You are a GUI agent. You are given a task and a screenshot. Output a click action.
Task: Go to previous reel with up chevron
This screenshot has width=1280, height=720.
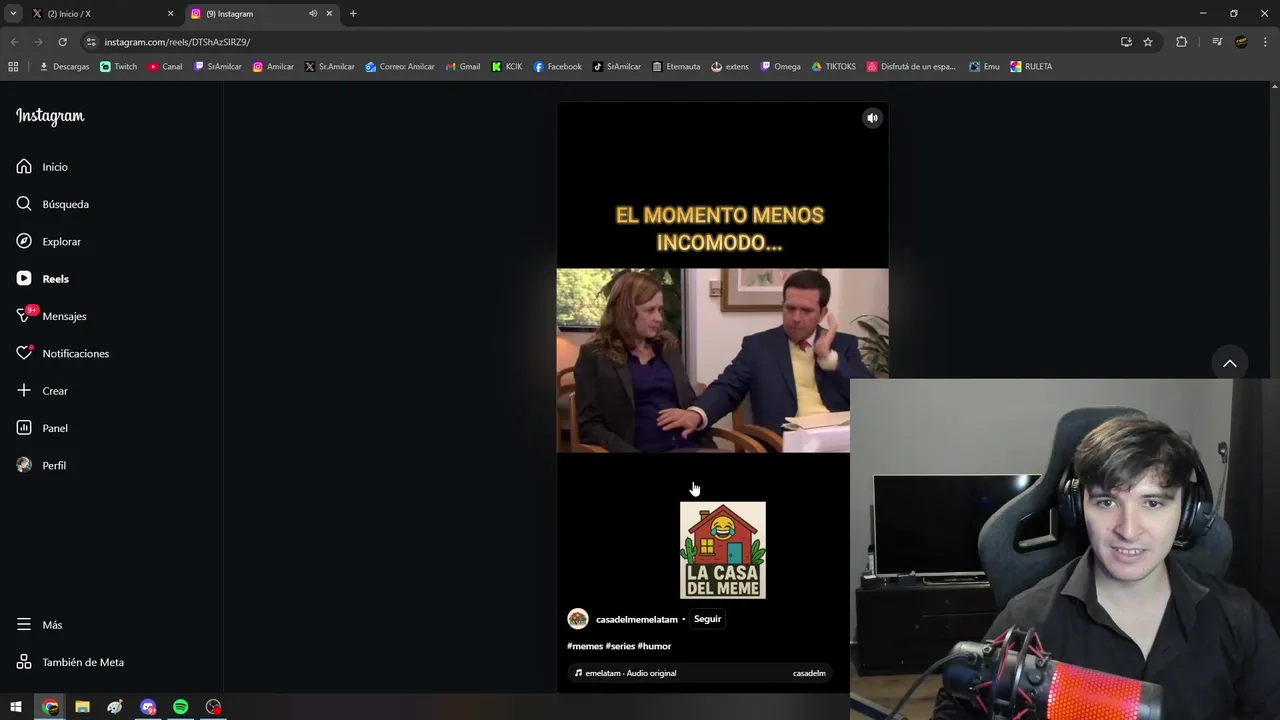point(1230,364)
